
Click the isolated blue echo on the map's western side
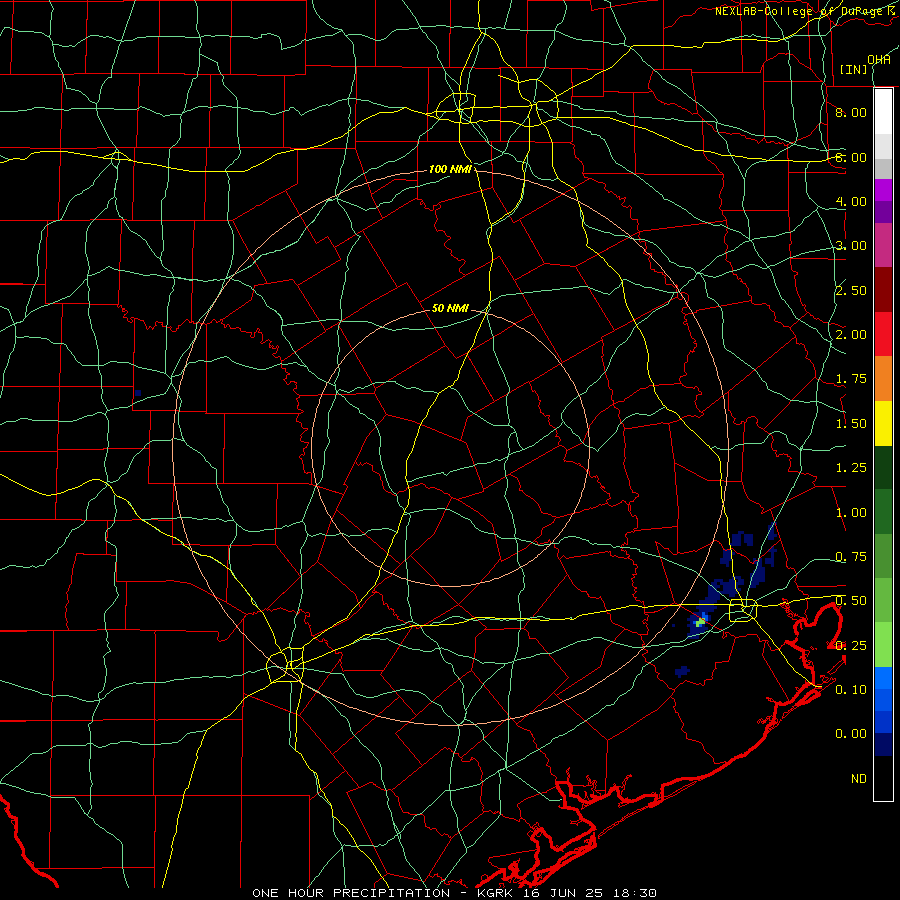(138, 393)
